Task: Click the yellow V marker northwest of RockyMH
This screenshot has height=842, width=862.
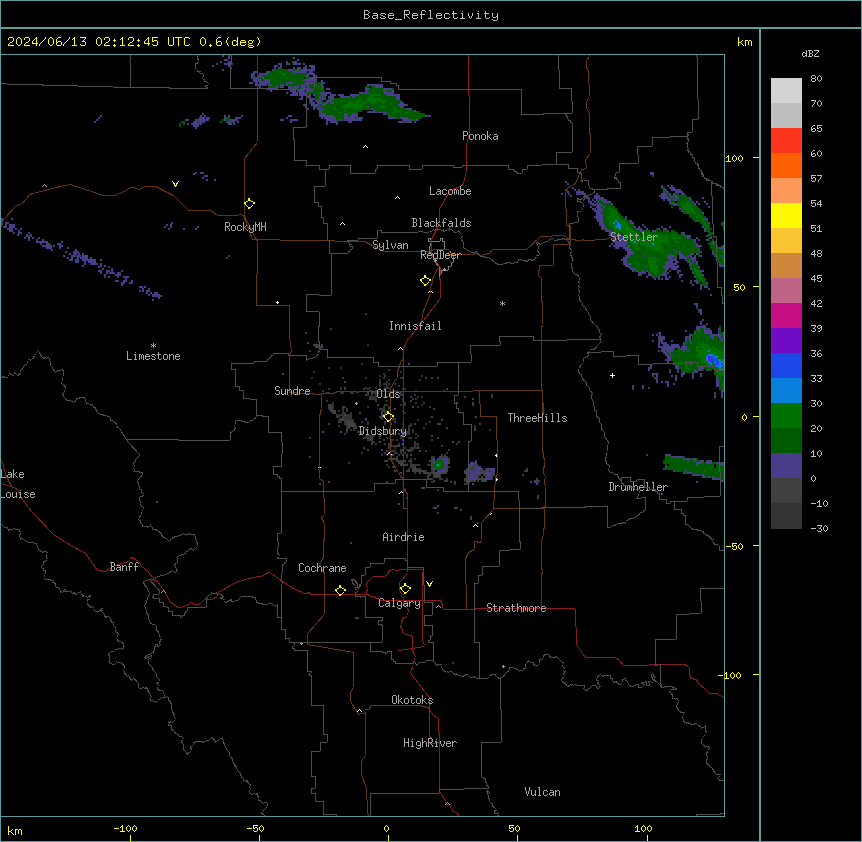Action: (x=175, y=184)
